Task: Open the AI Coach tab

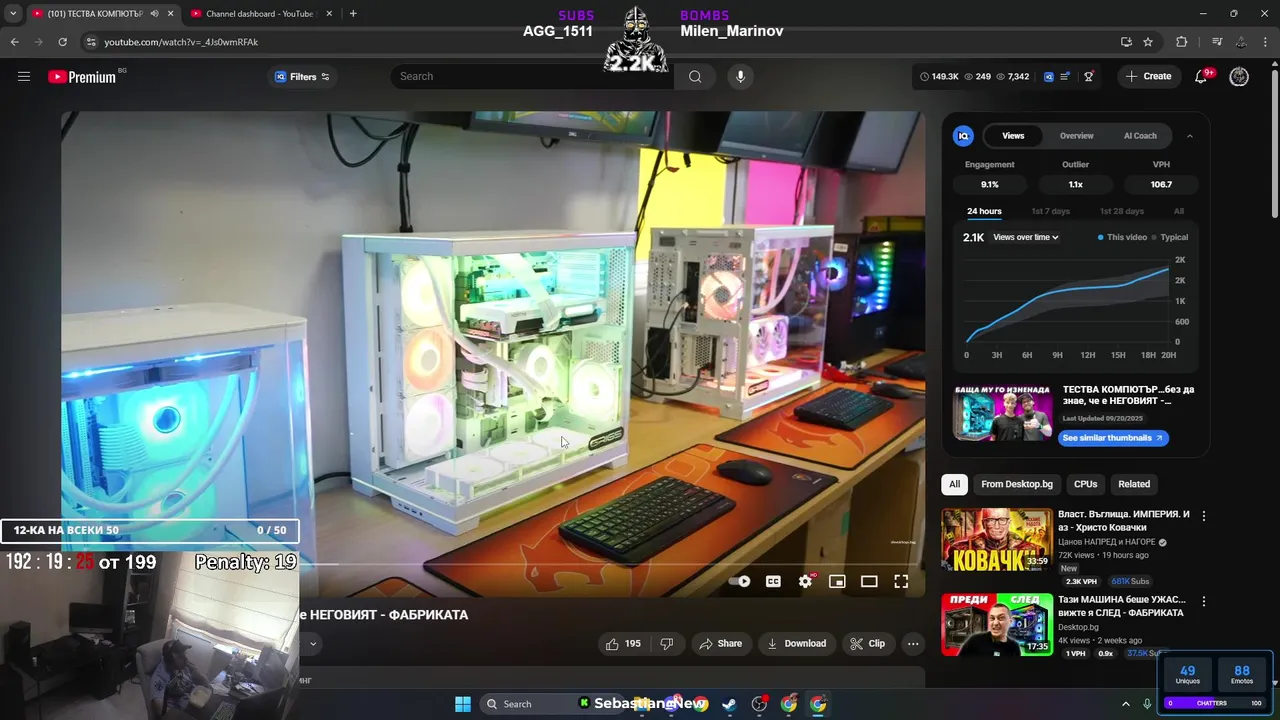Action: click(x=1140, y=136)
